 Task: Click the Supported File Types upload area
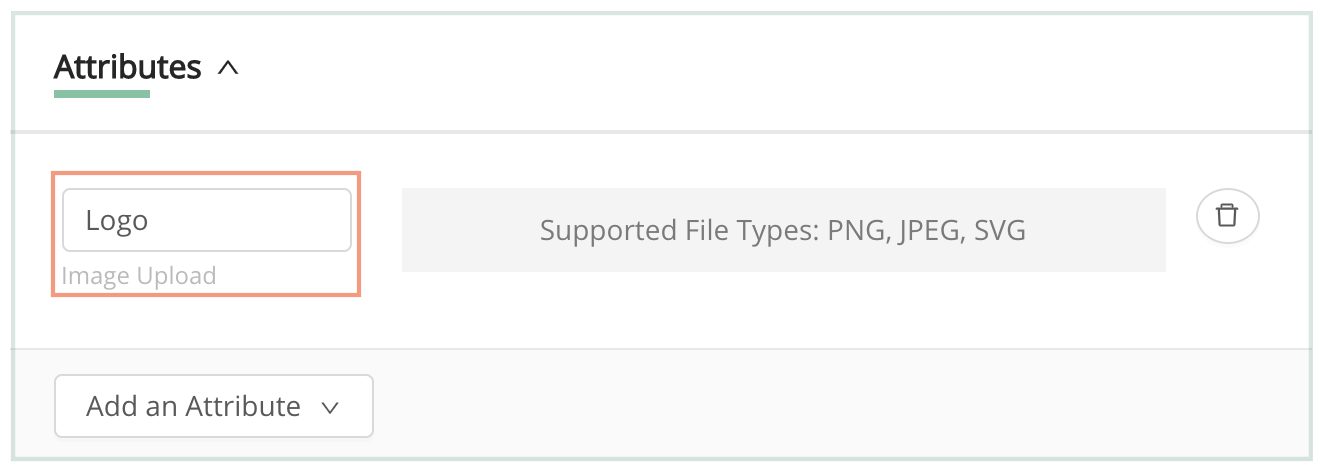783,230
